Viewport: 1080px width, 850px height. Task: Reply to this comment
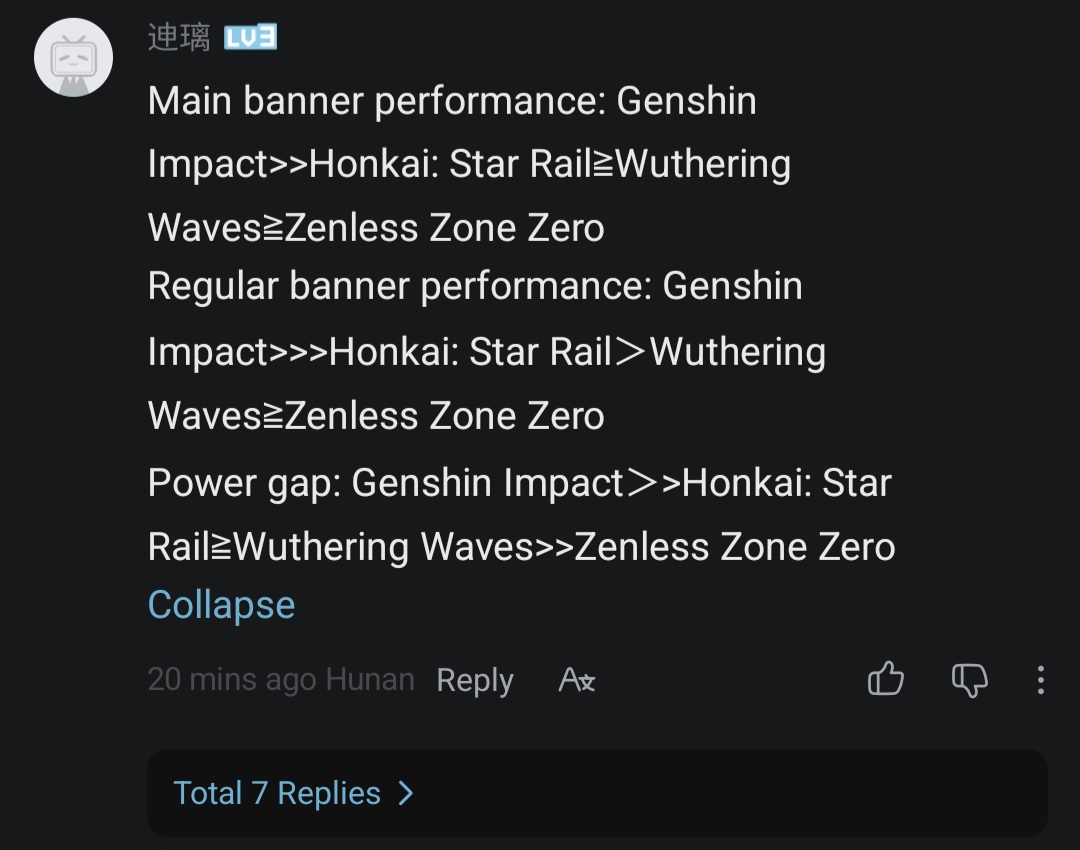click(475, 681)
